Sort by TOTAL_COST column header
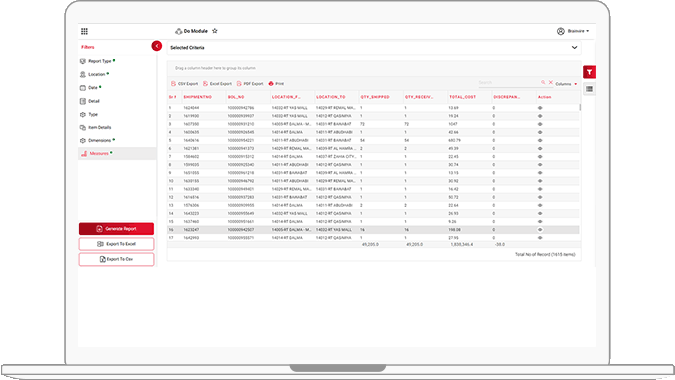 [463, 97]
